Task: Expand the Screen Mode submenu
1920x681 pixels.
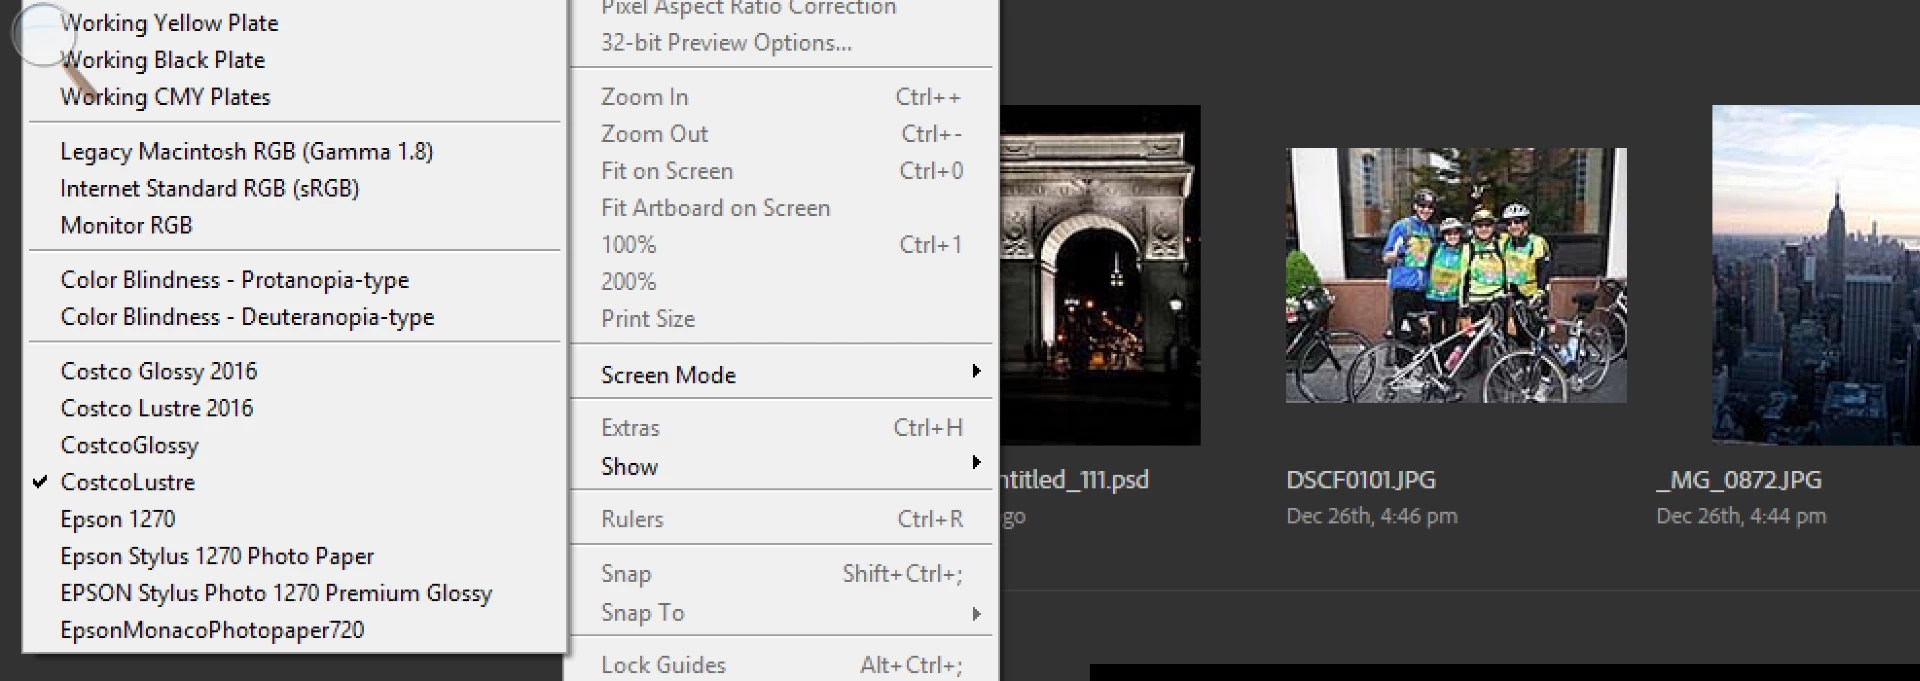Action: tap(782, 375)
